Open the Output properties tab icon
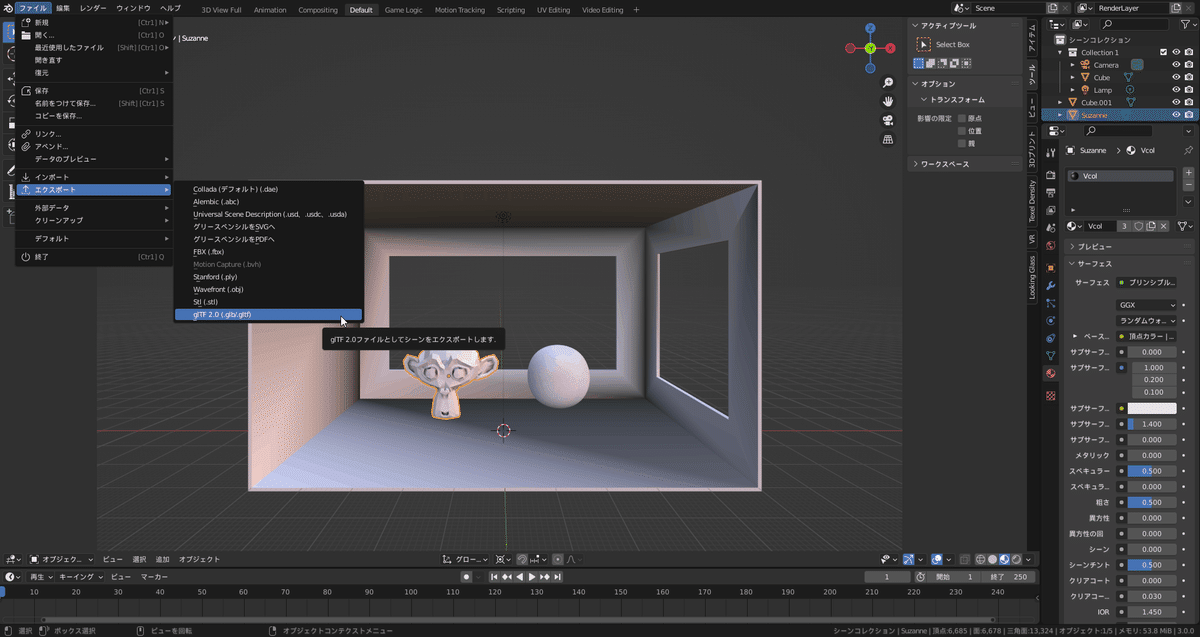 [1050, 191]
